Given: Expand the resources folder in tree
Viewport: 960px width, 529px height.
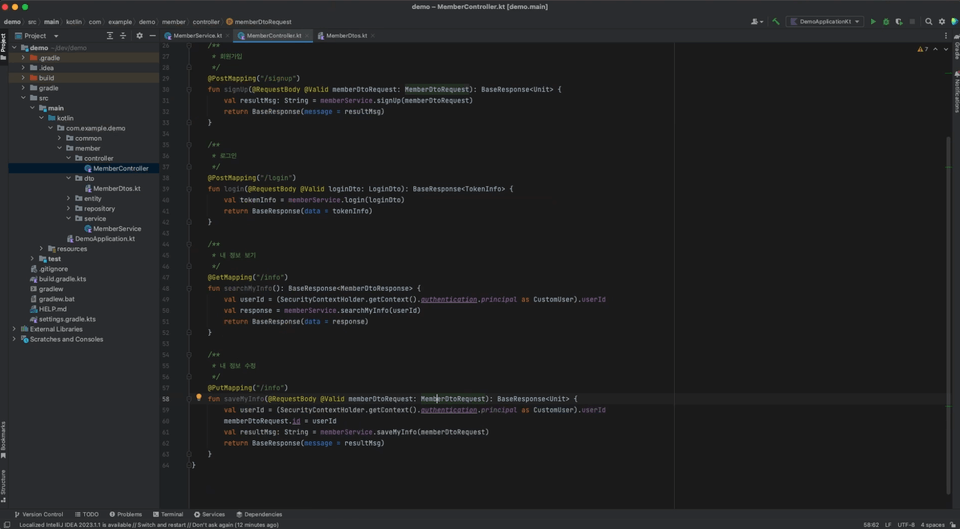Looking at the screenshot, I should pyautogui.click(x=41, y=249).
